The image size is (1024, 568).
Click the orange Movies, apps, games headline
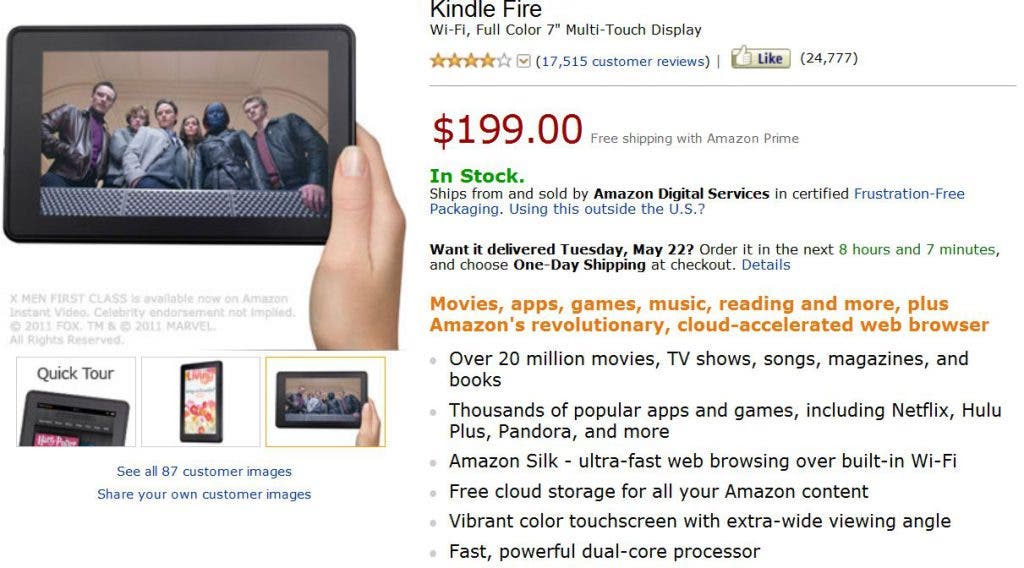point(709,314)
